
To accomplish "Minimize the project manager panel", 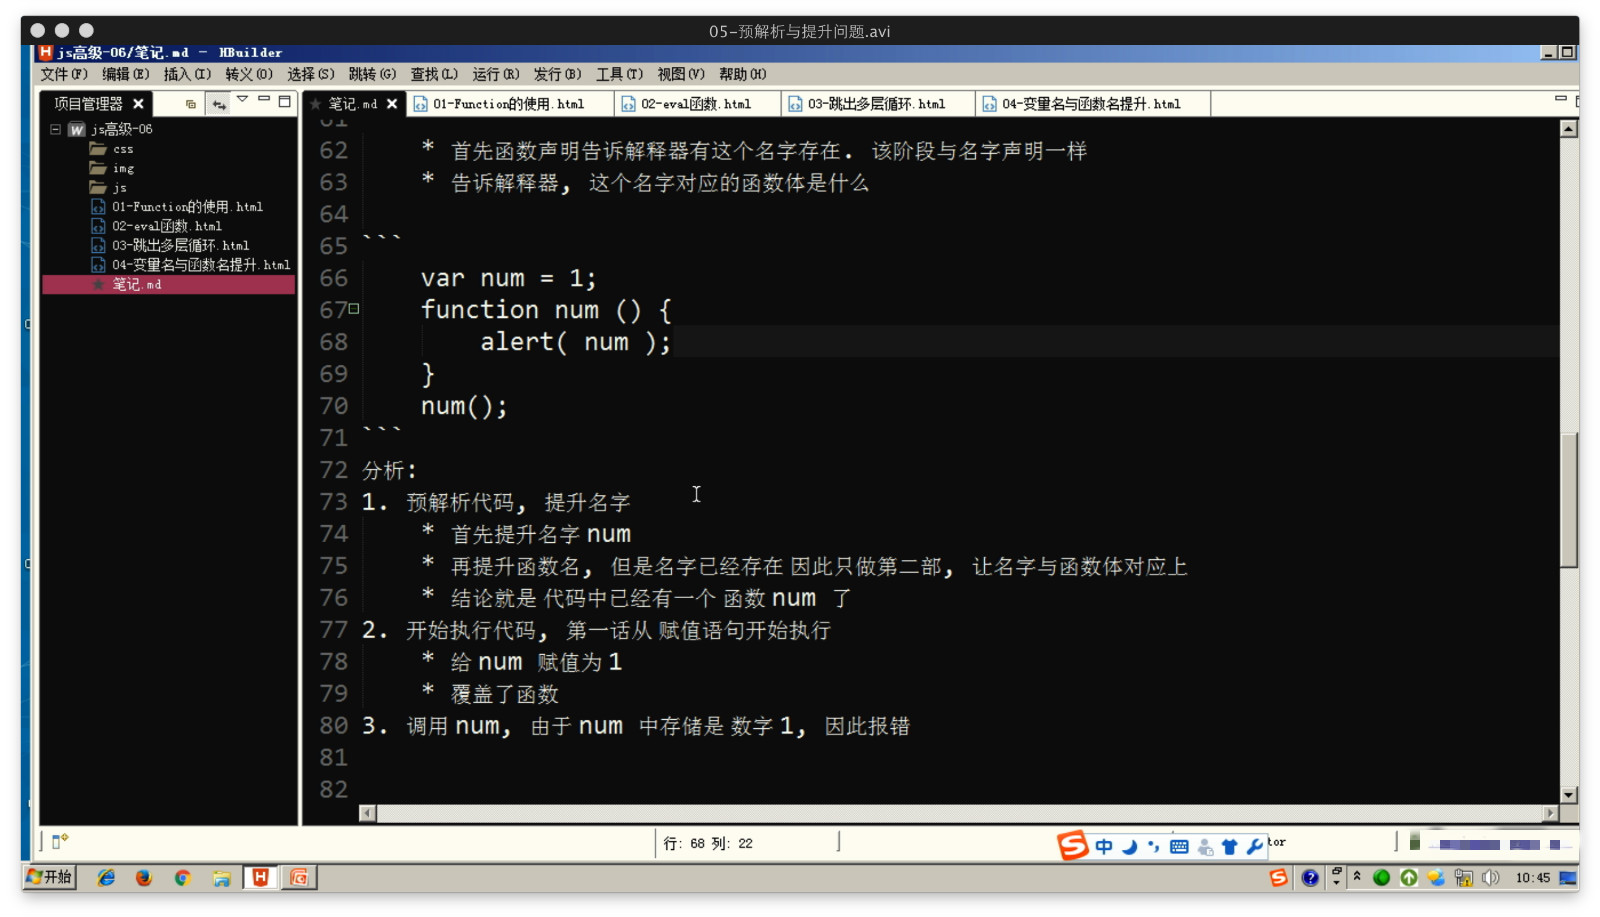I will (x=264, y=100).
